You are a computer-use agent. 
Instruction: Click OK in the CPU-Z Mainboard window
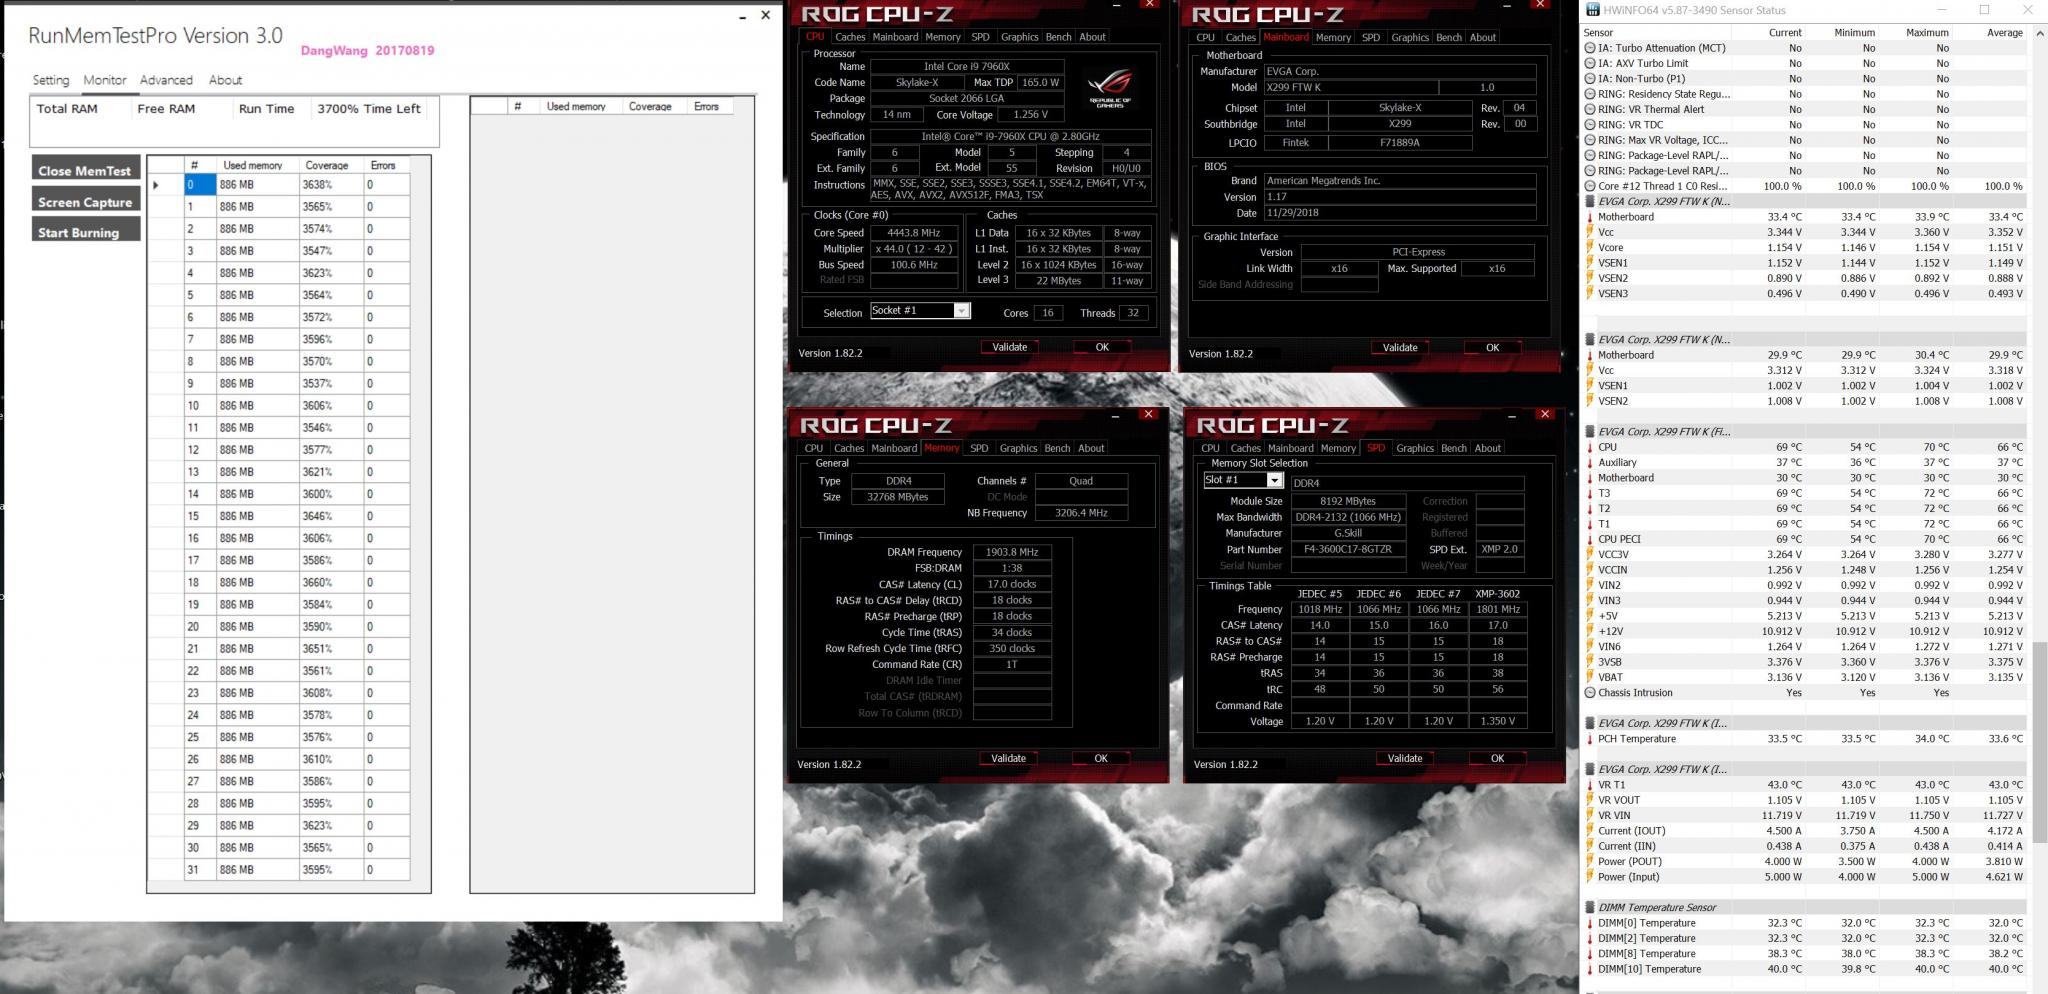point(1492,347)
